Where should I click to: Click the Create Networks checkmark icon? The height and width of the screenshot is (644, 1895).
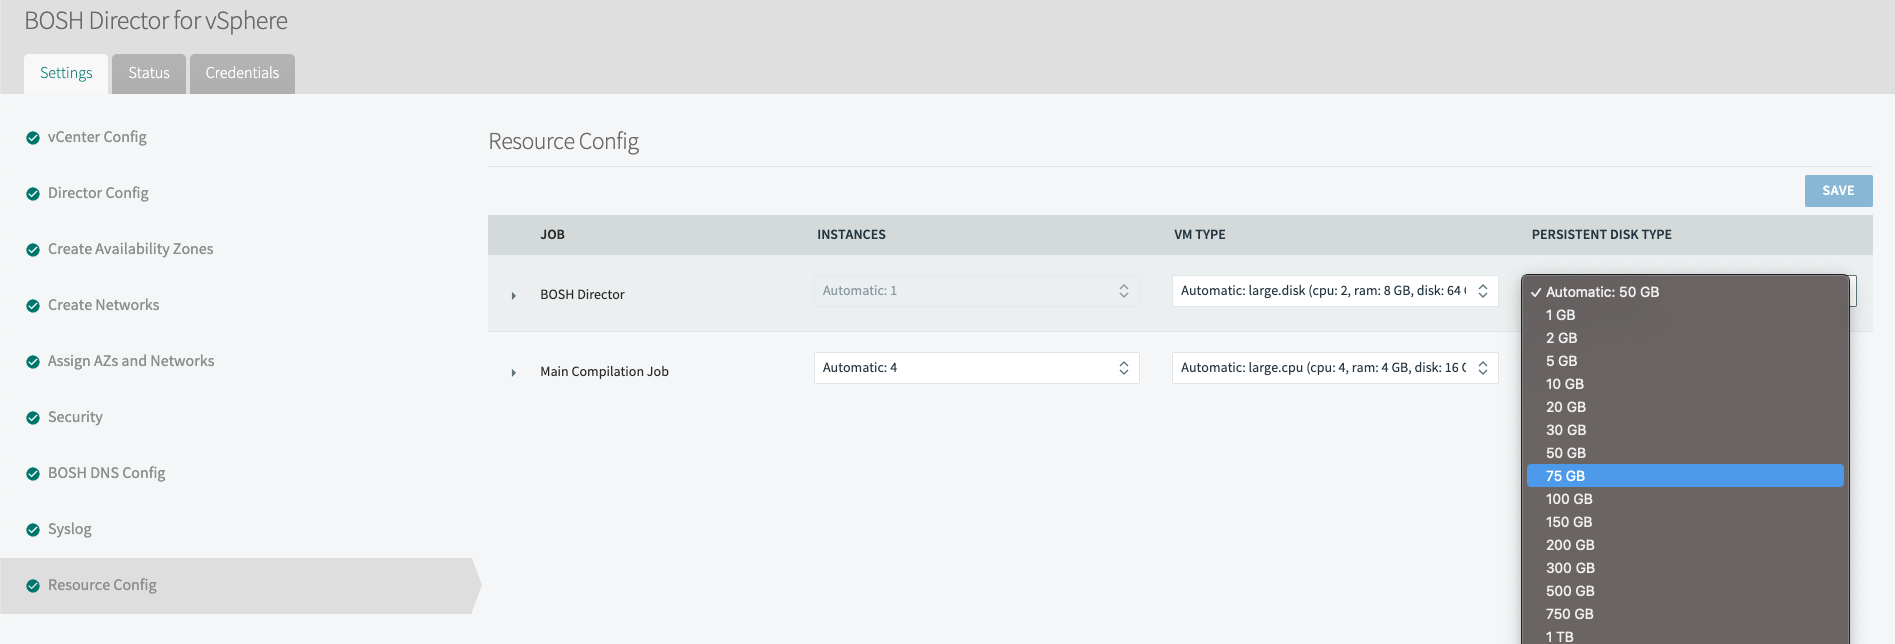[x=33, y=306]
